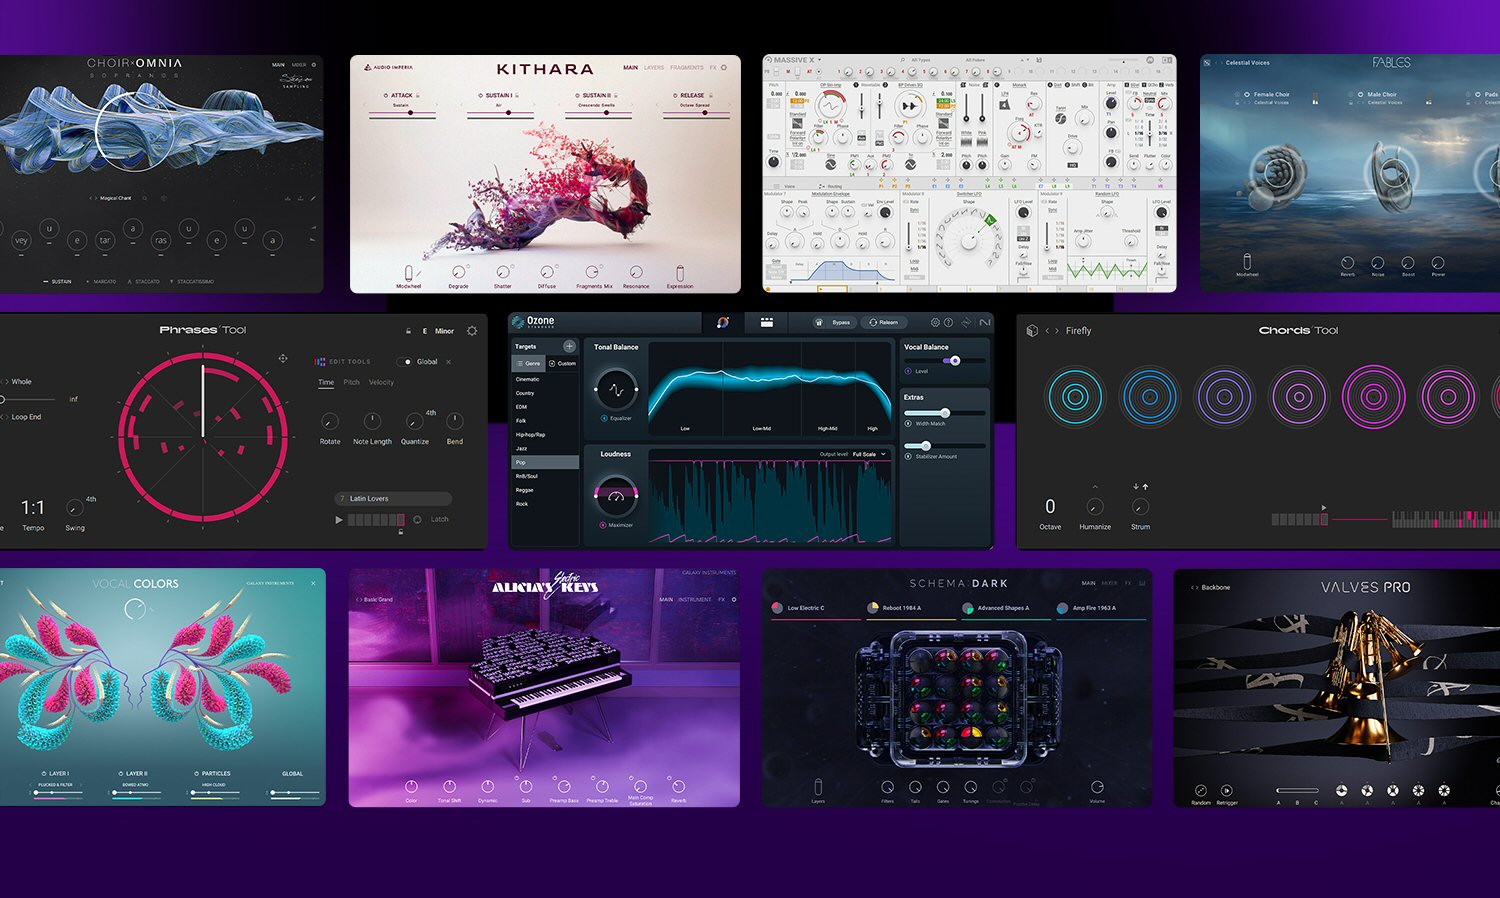
Task: Select the Custom target option in Ozone
Action: pyautogui.click(x=563, y=363)
